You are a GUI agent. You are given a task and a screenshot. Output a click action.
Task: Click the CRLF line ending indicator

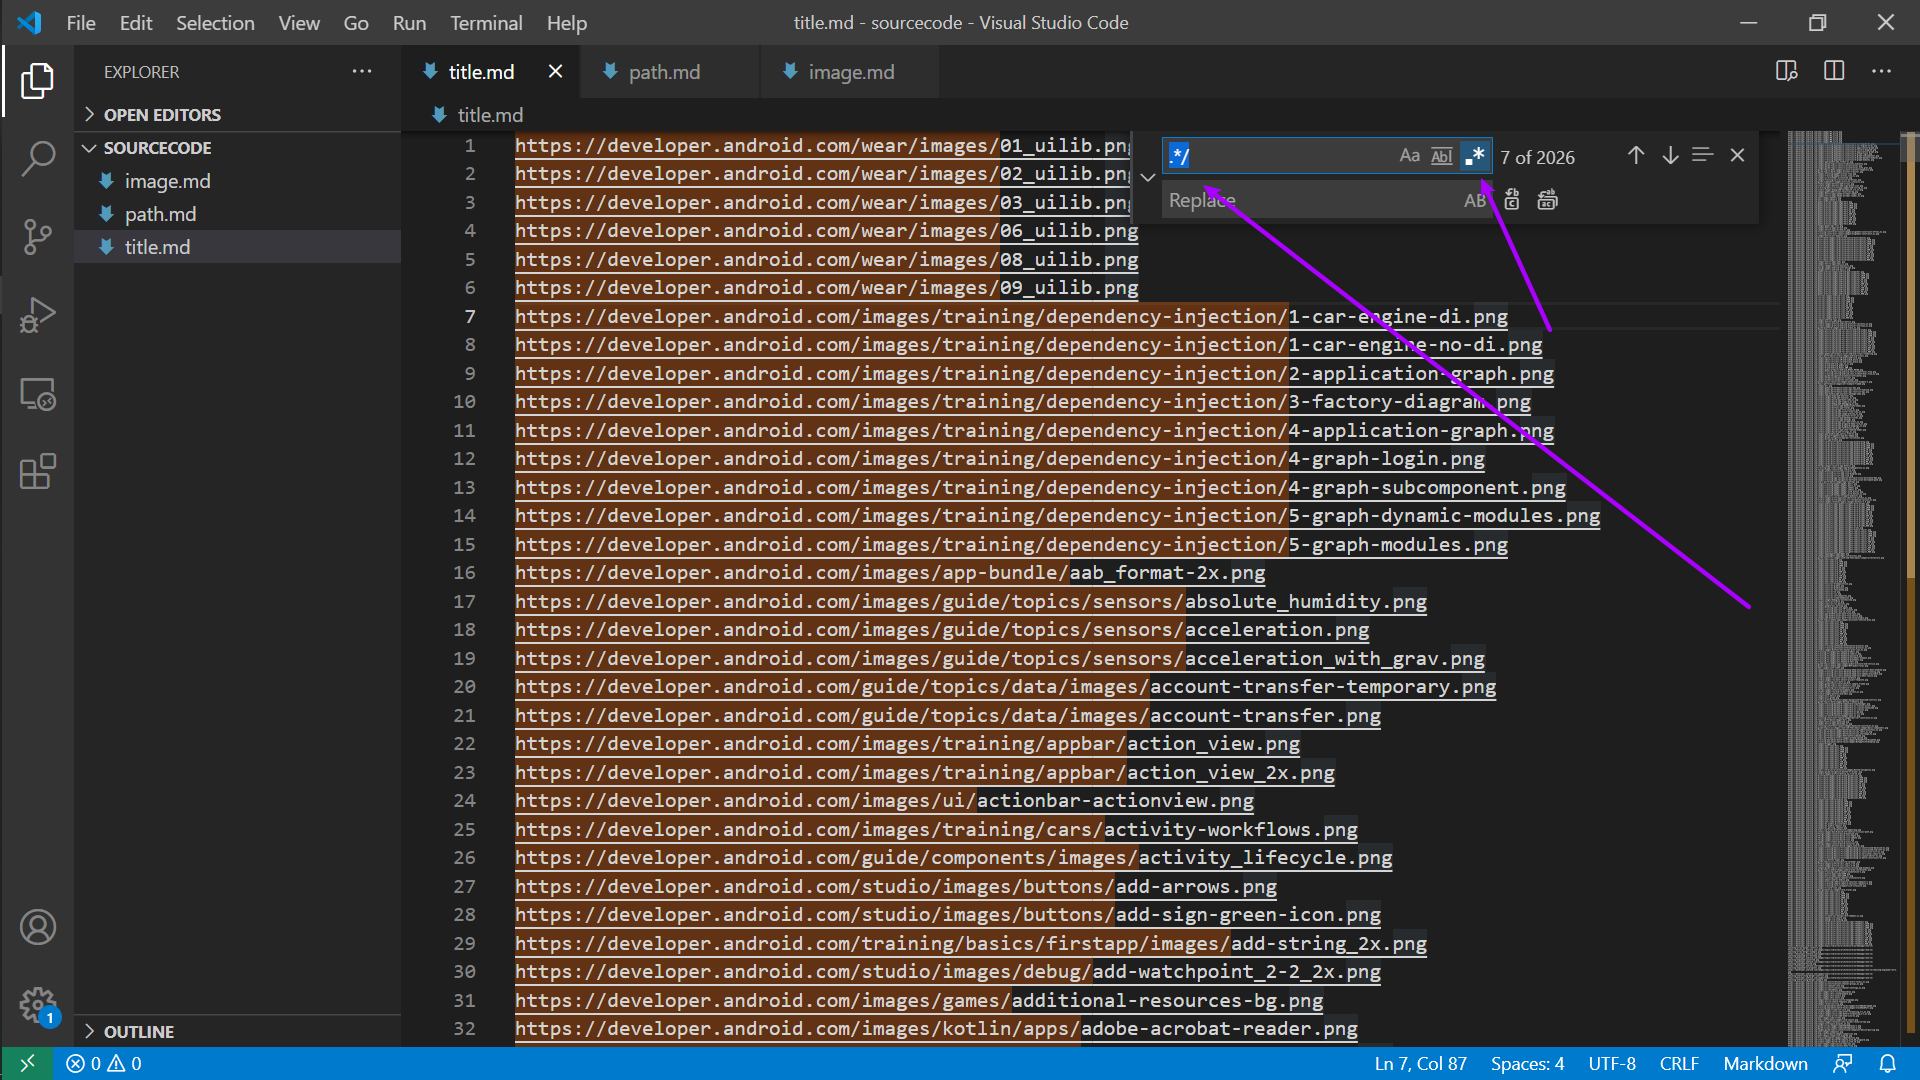1679,1063
